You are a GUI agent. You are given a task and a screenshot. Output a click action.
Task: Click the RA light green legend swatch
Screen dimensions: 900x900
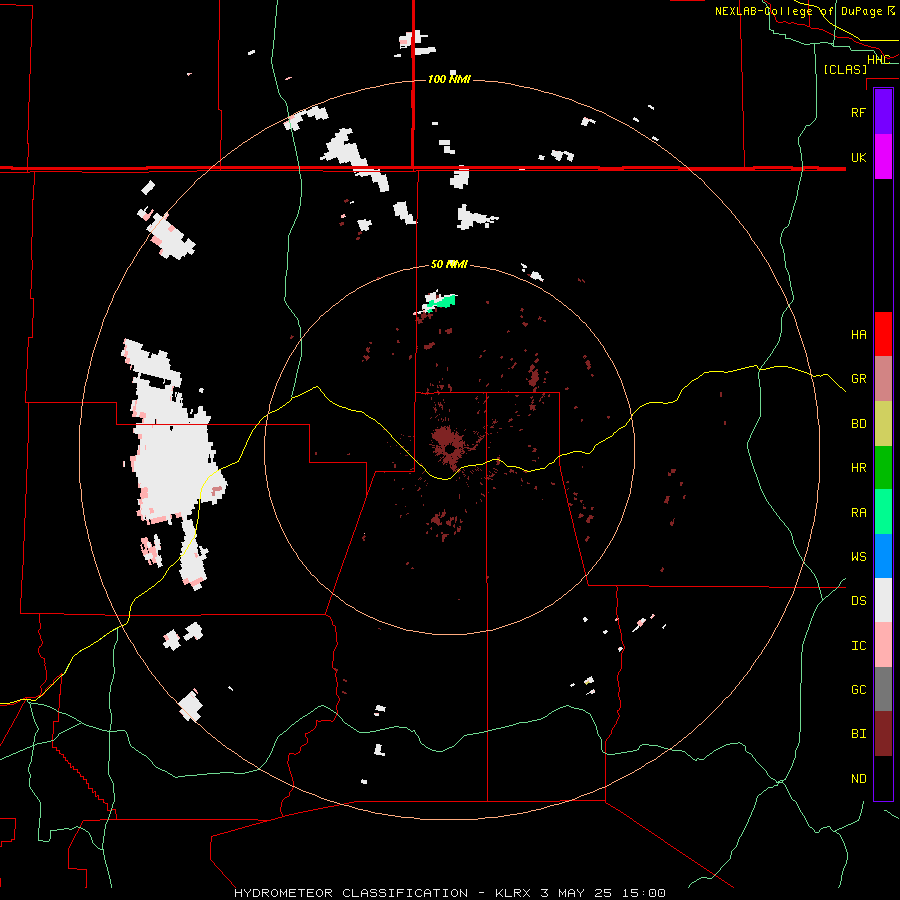tap(883, 512)
